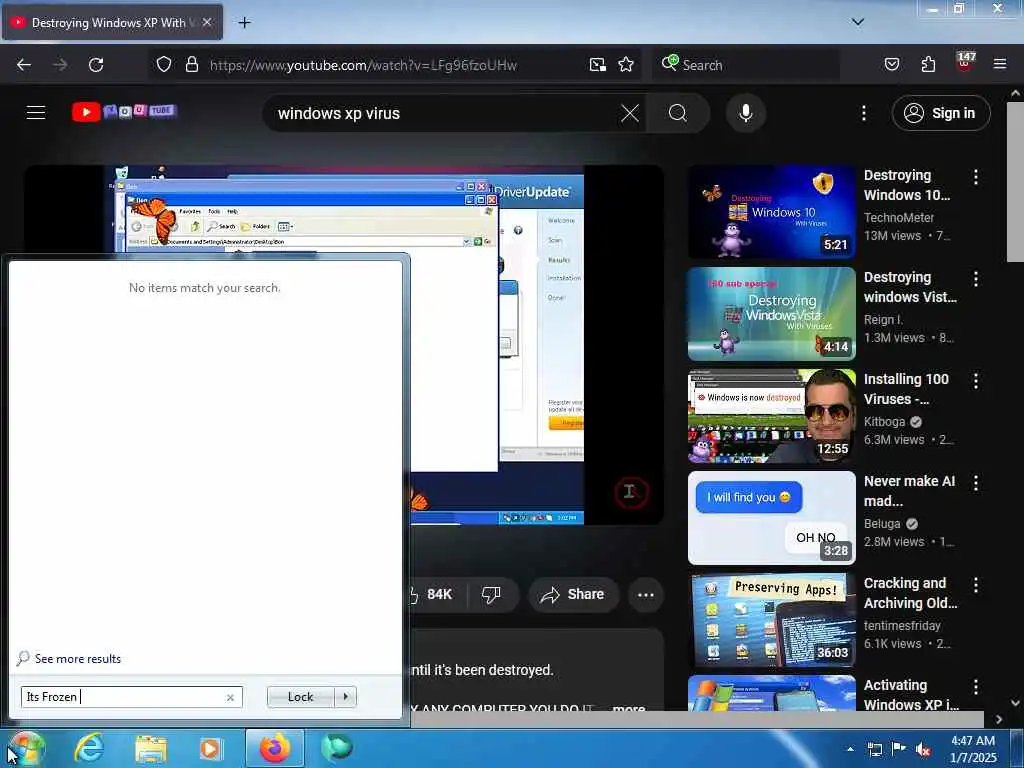Open the Never make AI mad thumbnail
The height and width of the screenshot is (768, 1024).
[x=771, y=517]
